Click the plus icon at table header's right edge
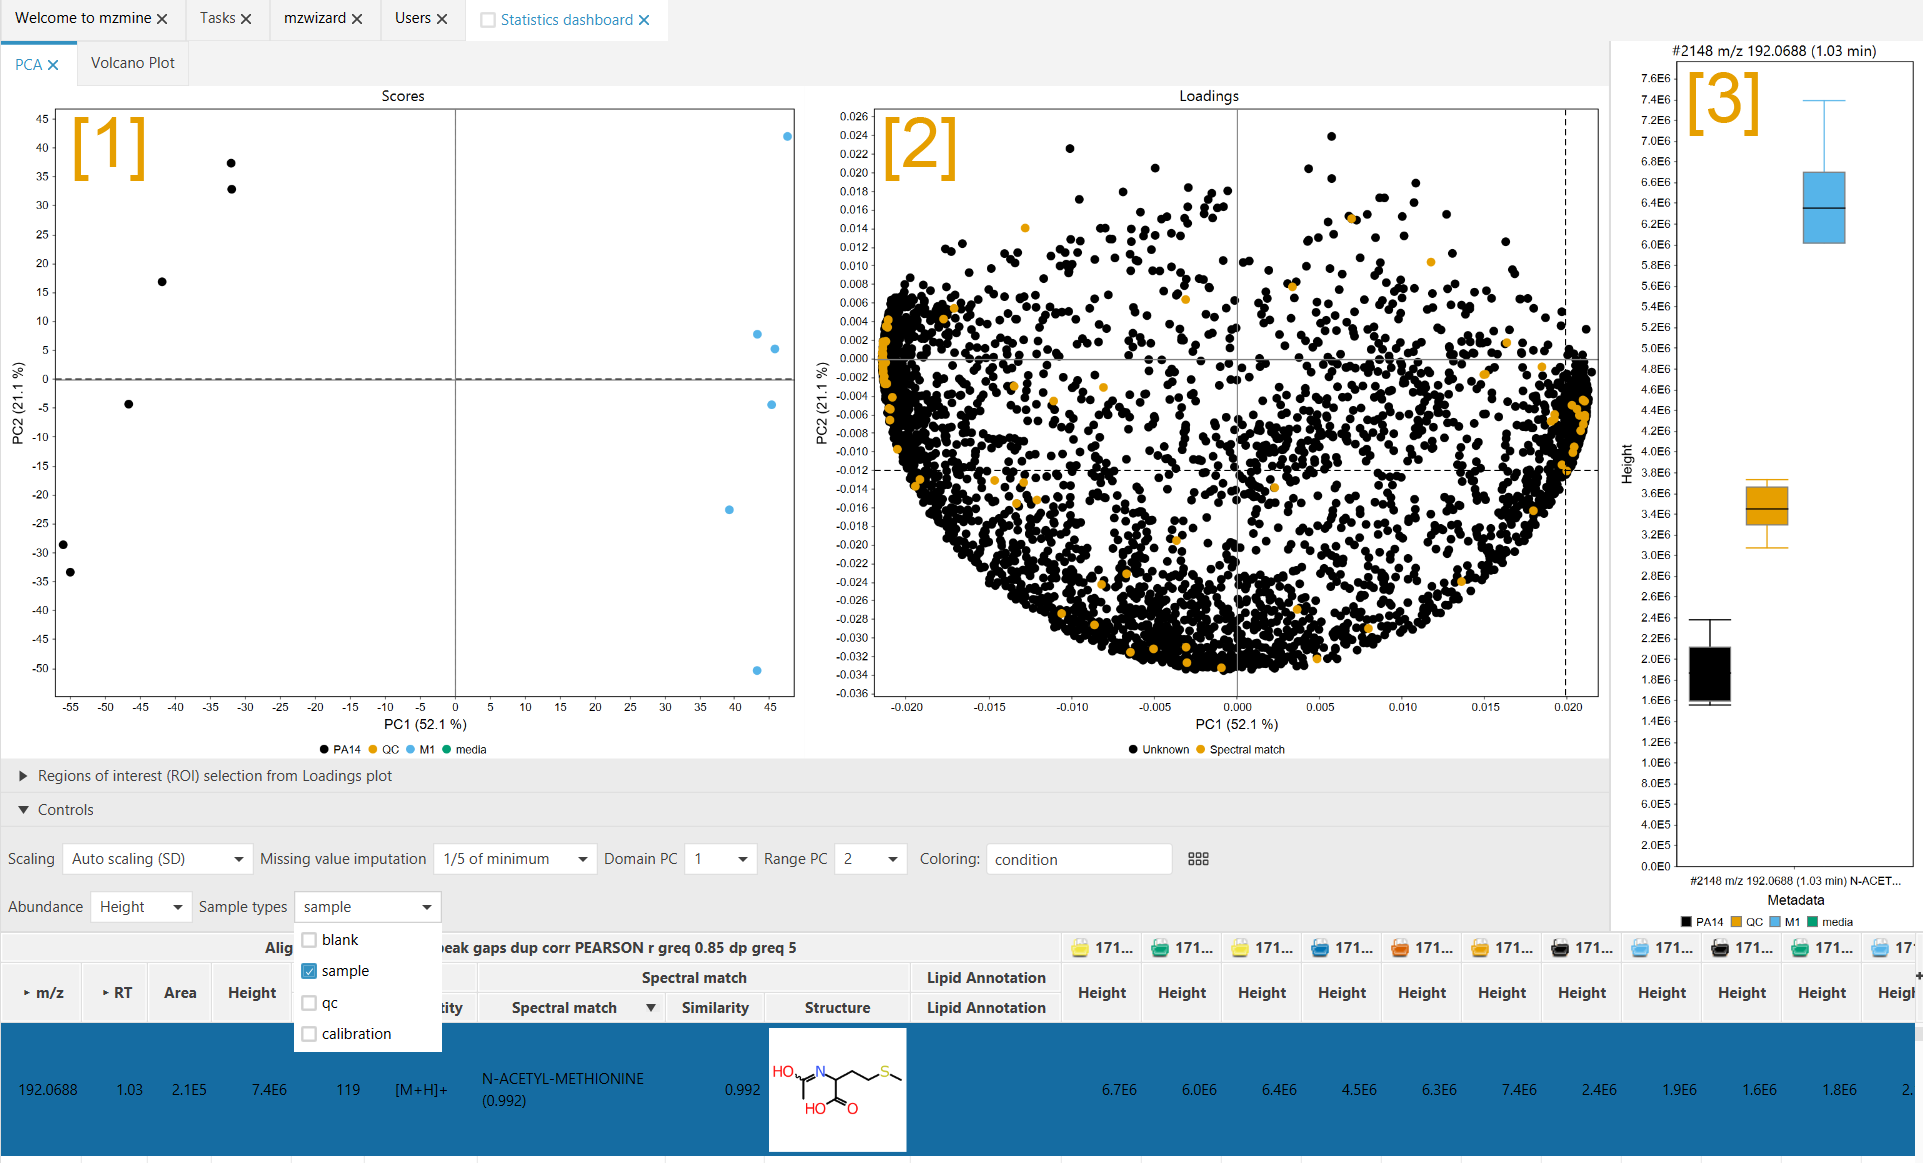 click(x=1918, y=975)
